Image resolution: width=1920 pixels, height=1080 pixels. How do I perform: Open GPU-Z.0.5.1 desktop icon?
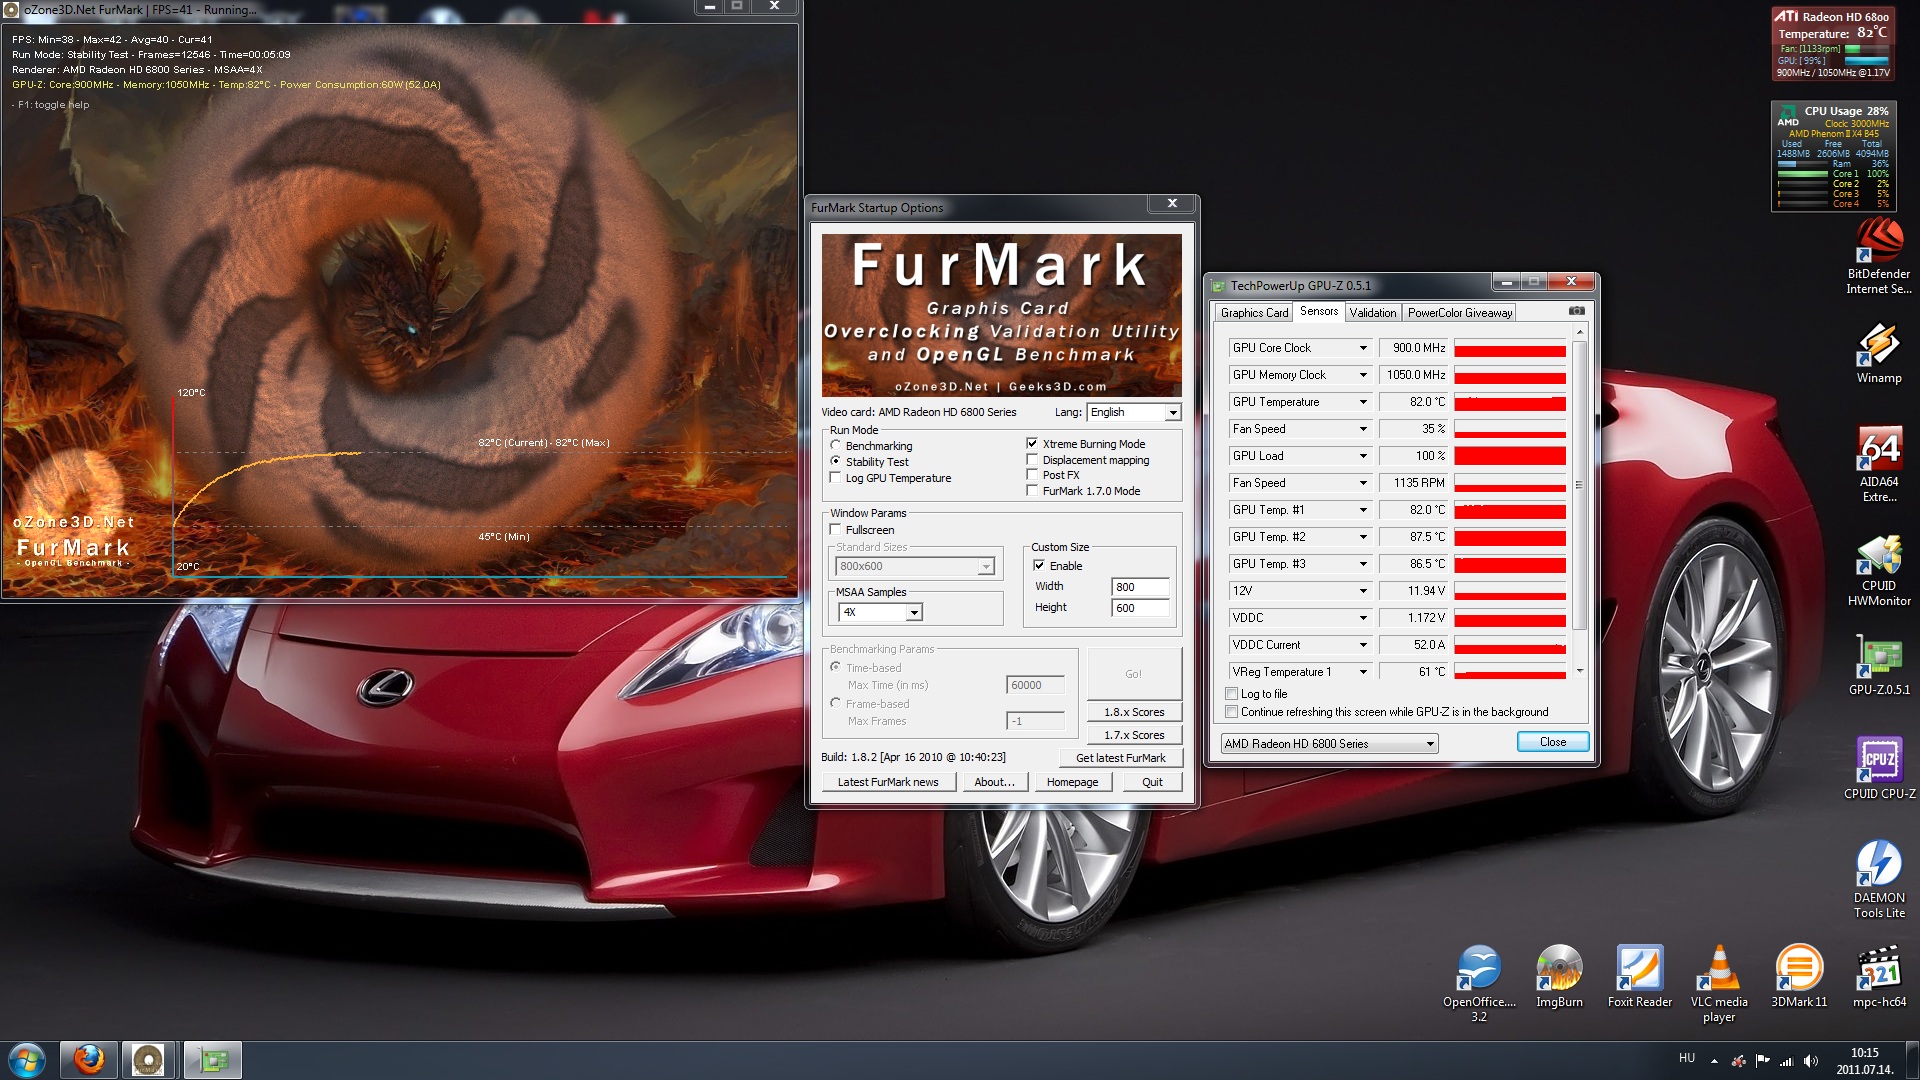[x=1879, y=666]
